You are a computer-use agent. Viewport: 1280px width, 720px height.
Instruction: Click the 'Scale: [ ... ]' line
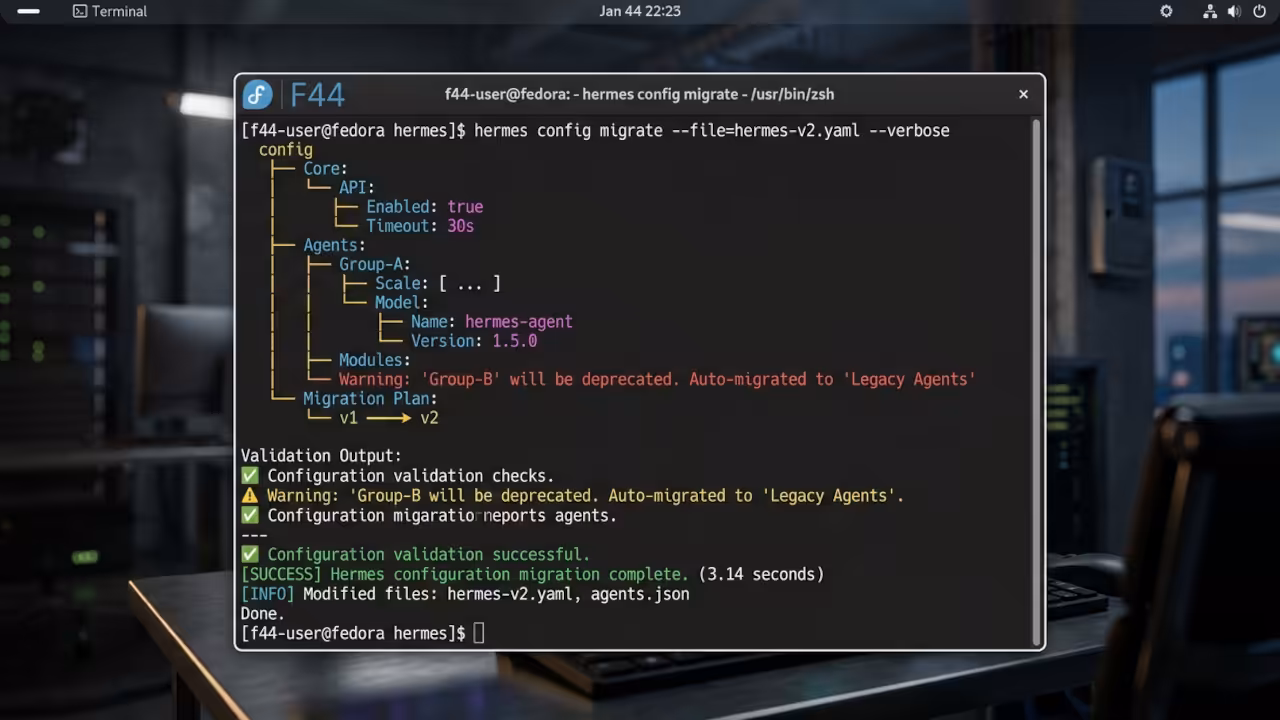[438, 284]
